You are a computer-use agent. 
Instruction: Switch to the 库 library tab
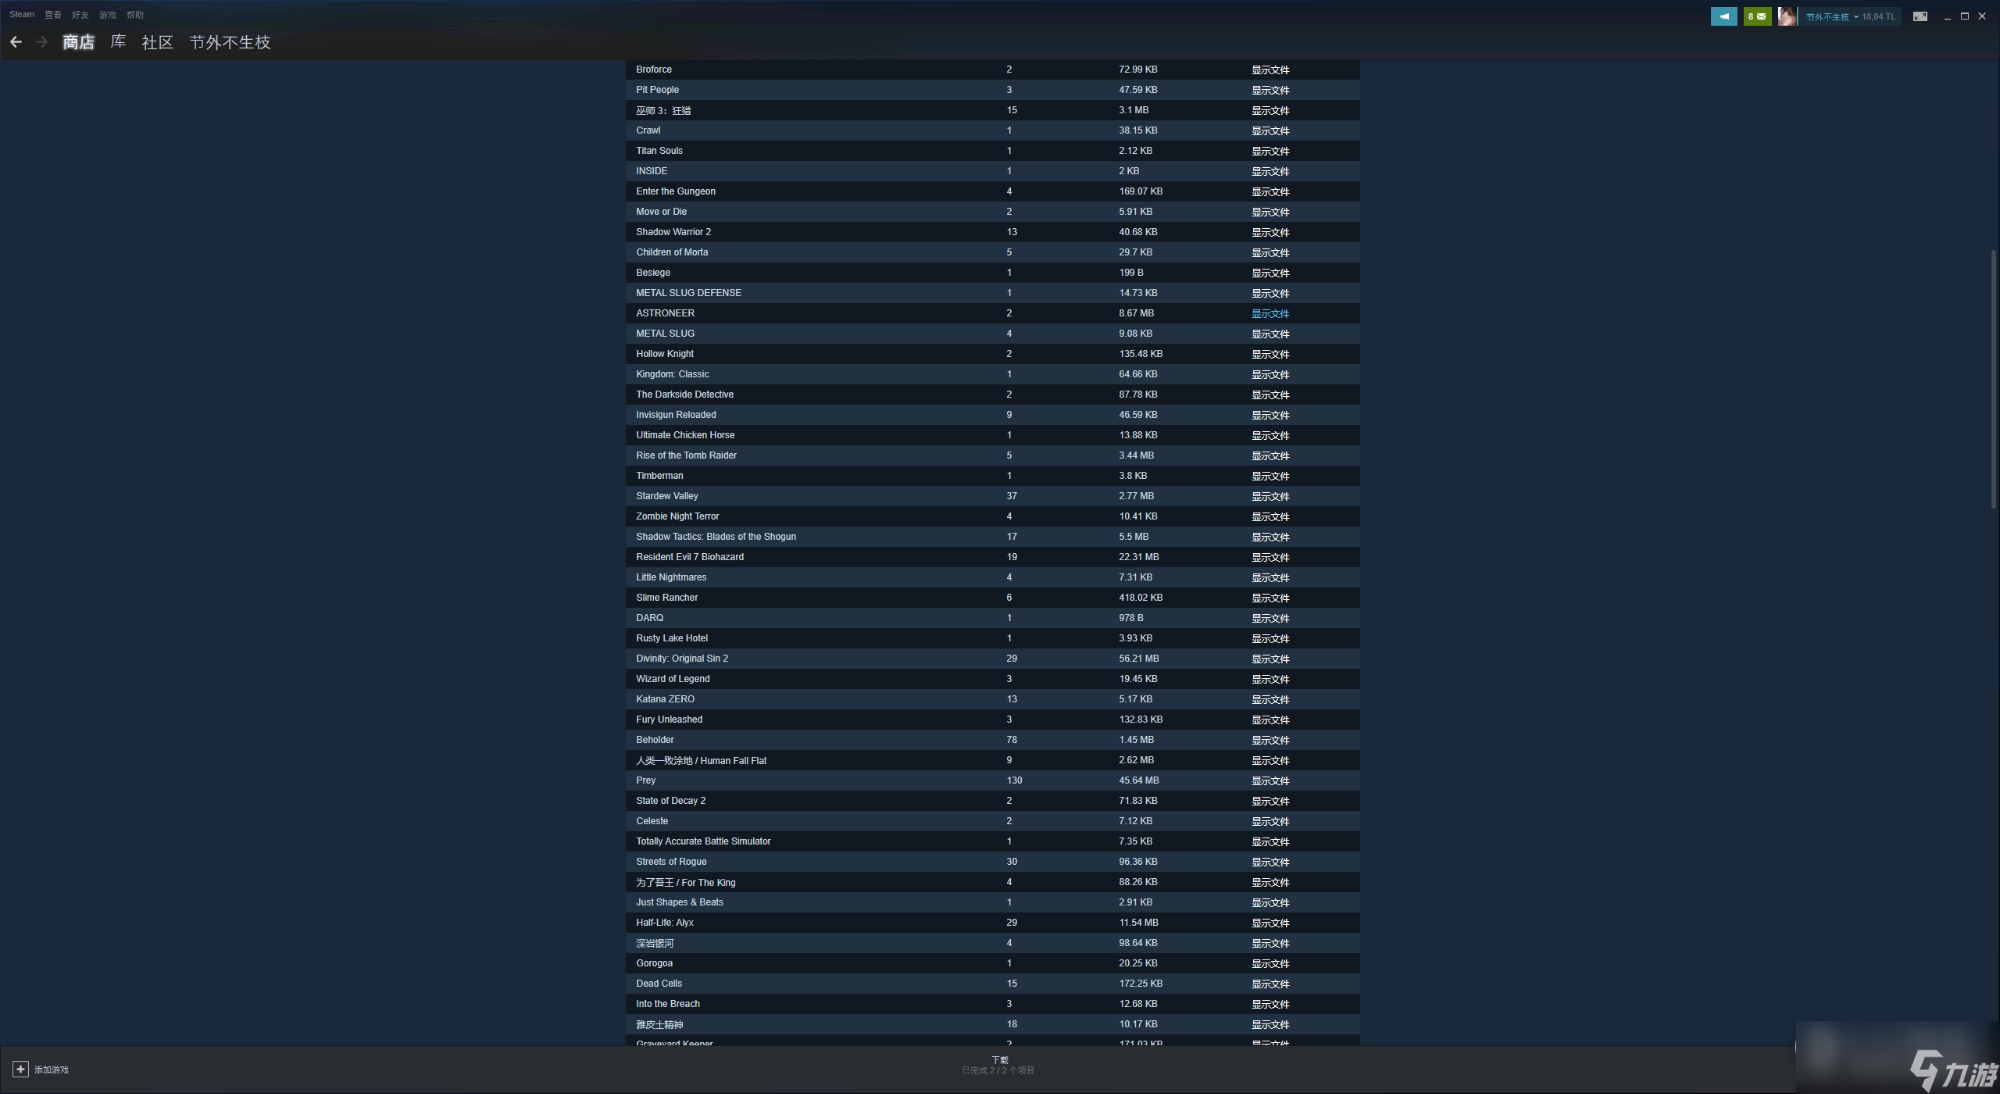[x=119, y=42]
